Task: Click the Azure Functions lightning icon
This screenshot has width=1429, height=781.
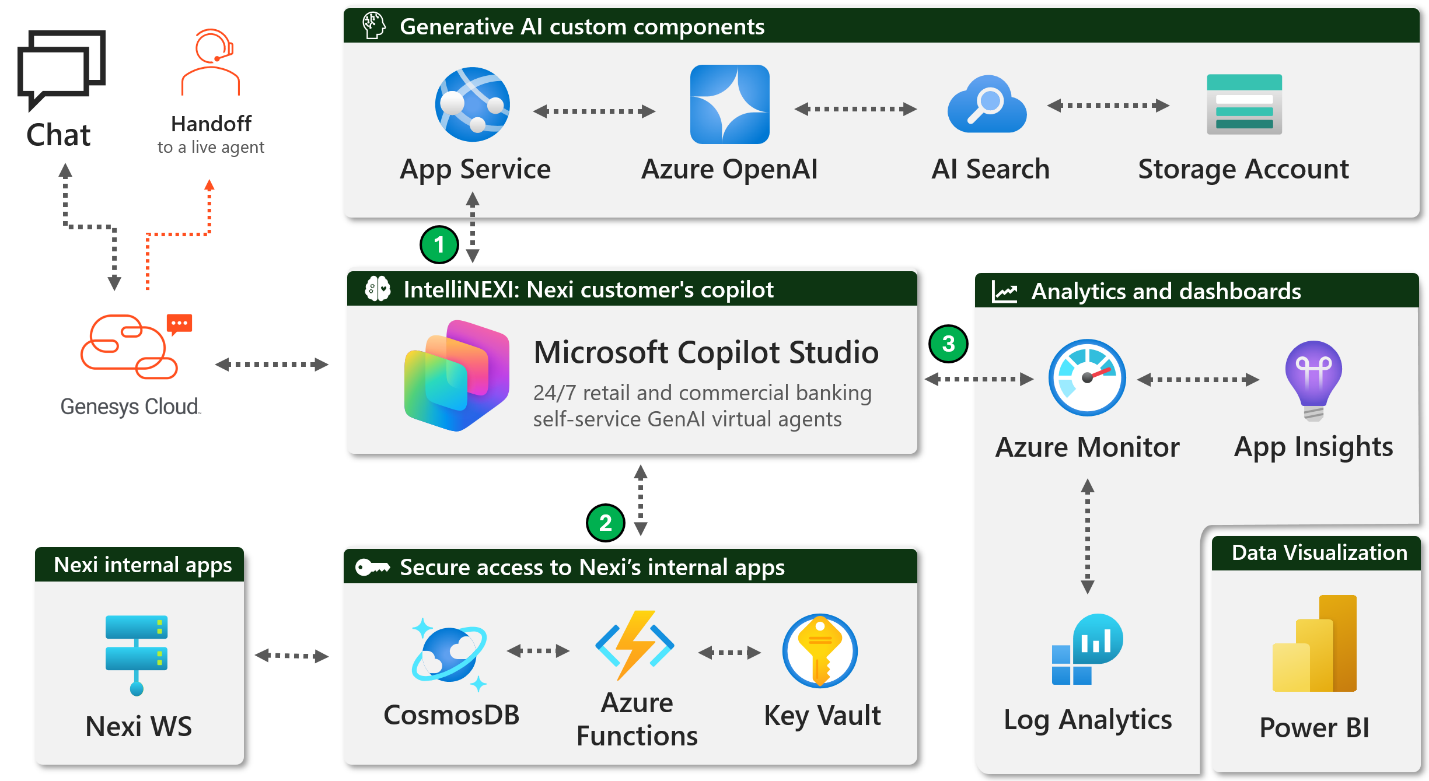Action: (635, 646)
